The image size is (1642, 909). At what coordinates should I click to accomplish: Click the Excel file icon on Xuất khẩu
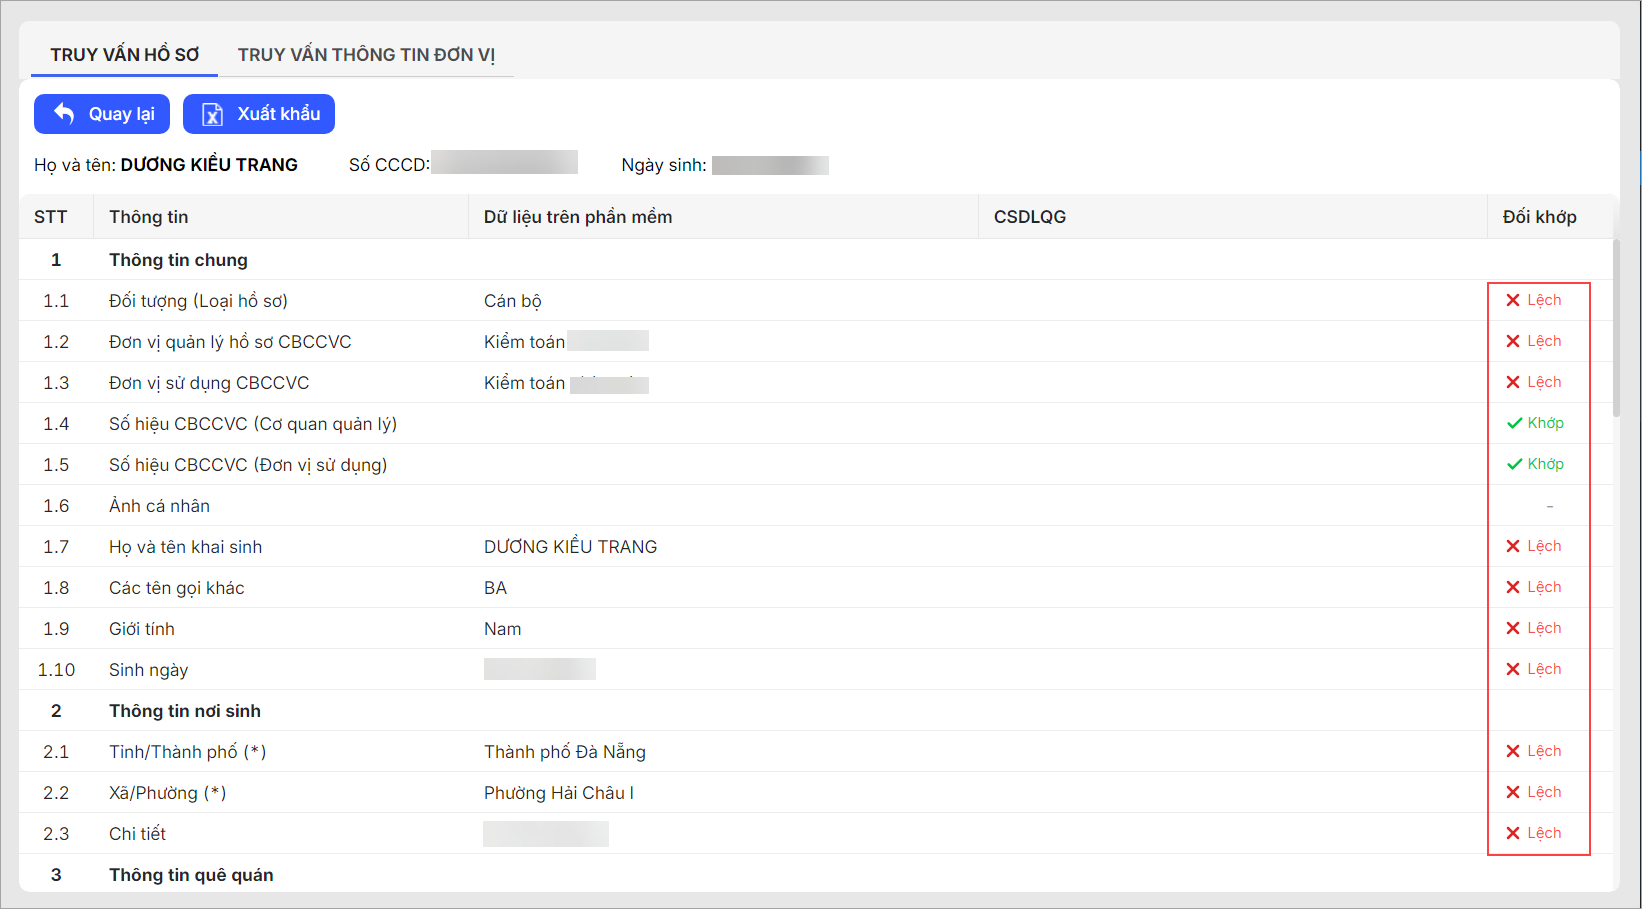(x=212, y=114)
